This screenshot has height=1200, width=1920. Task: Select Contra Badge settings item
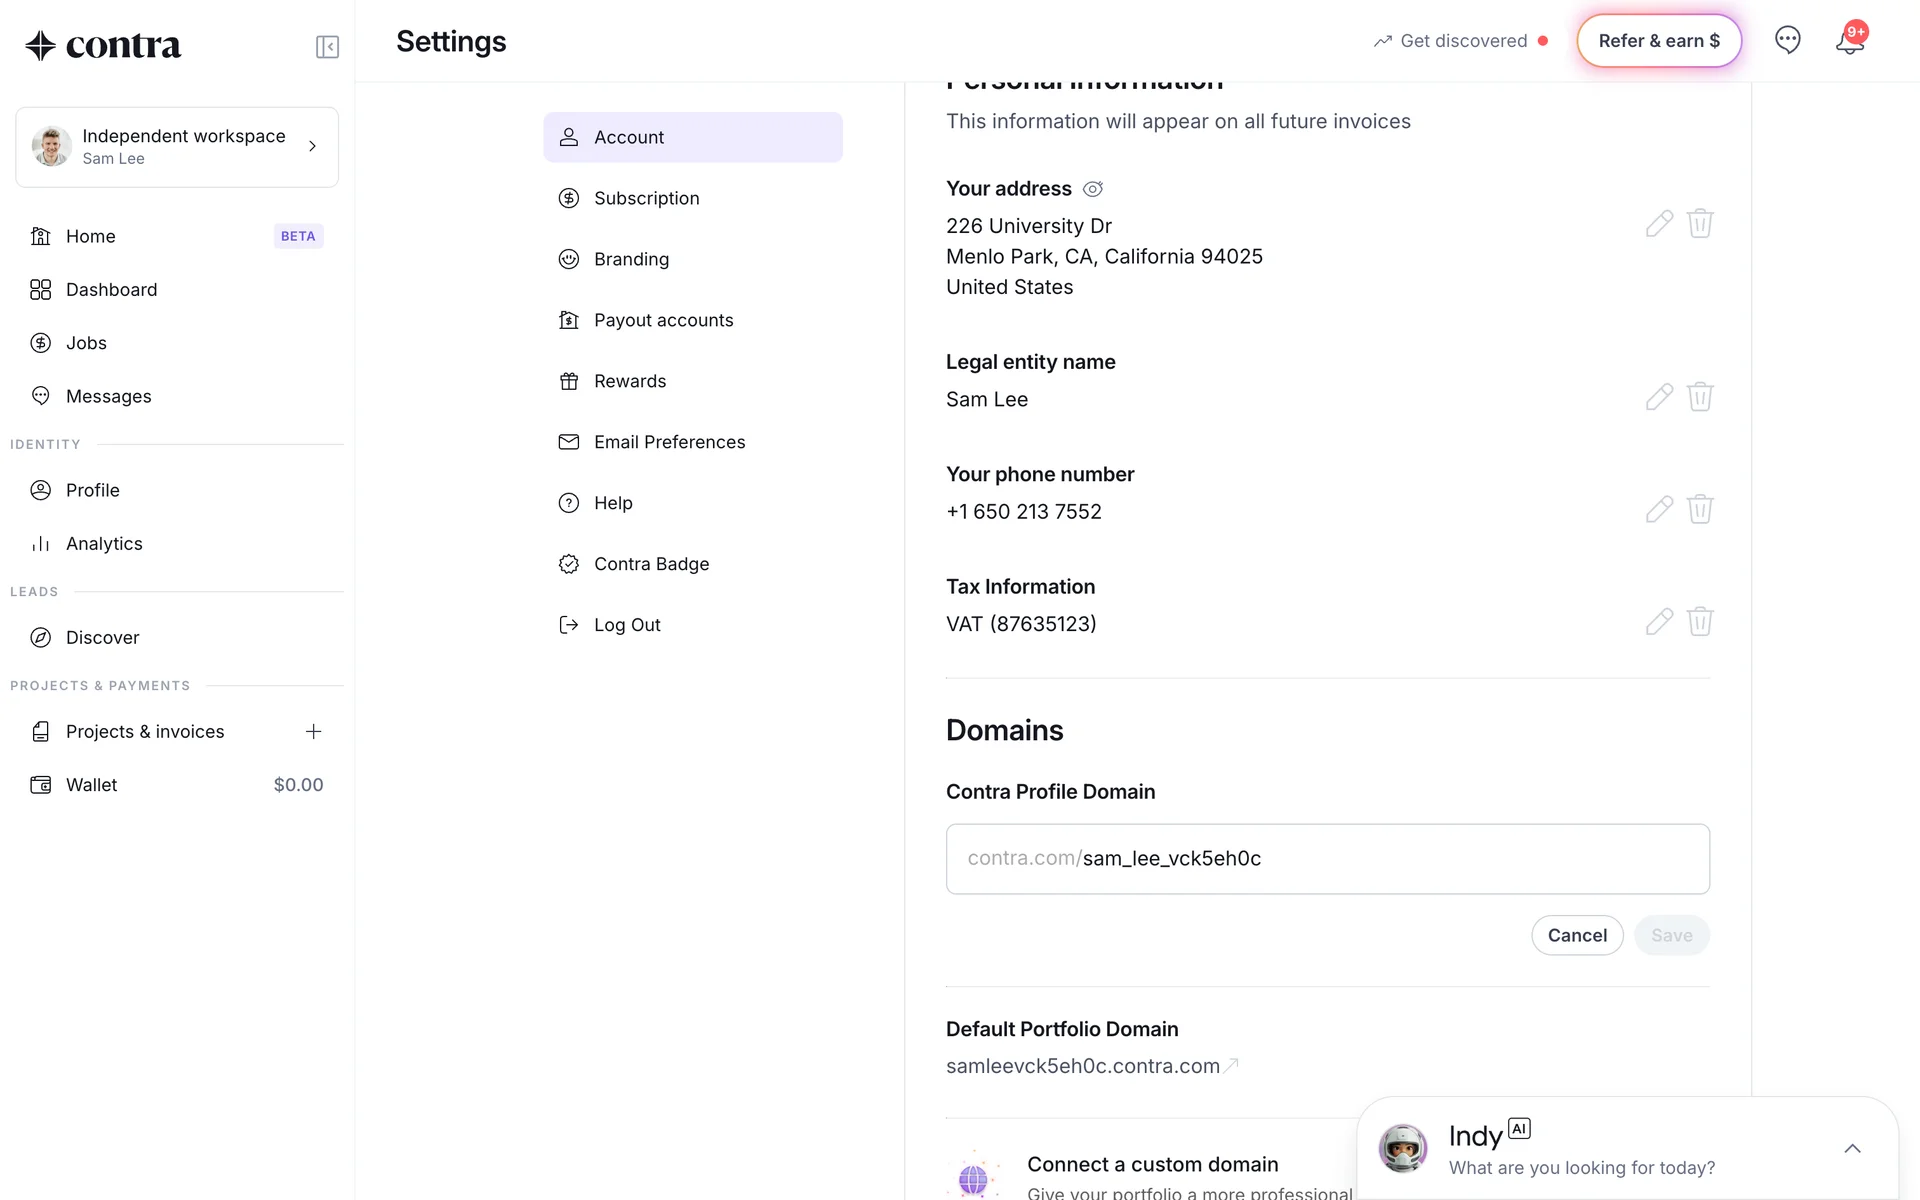[x=651, y=564]
